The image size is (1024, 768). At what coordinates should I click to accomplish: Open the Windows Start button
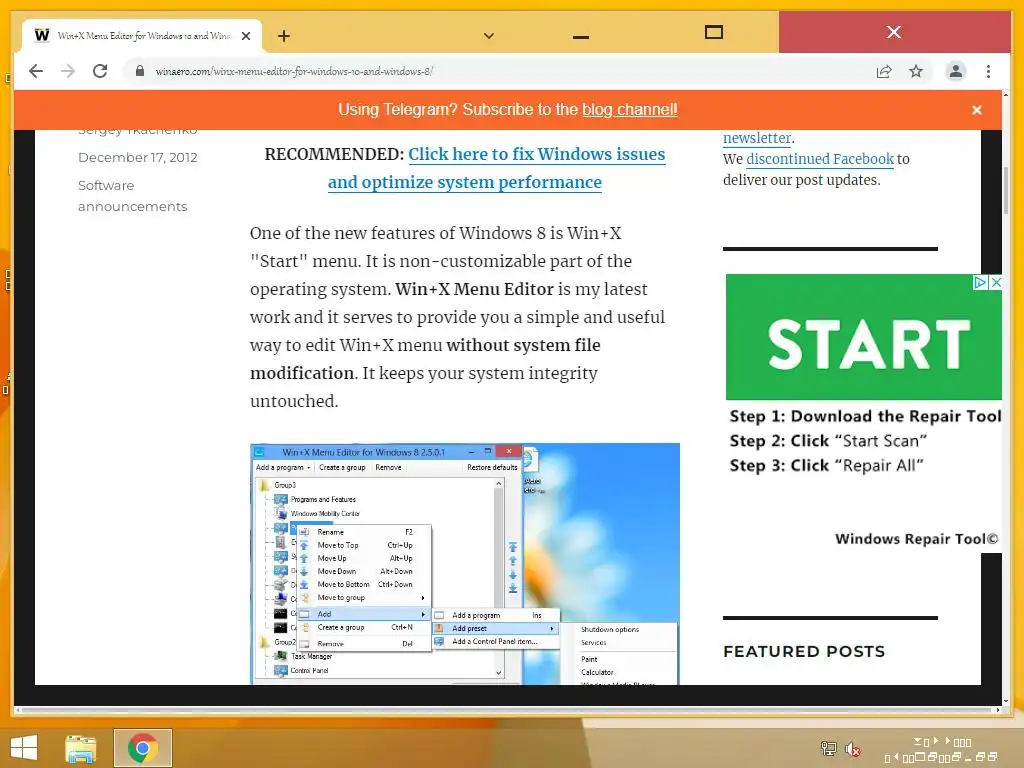[x=24, y=748]
